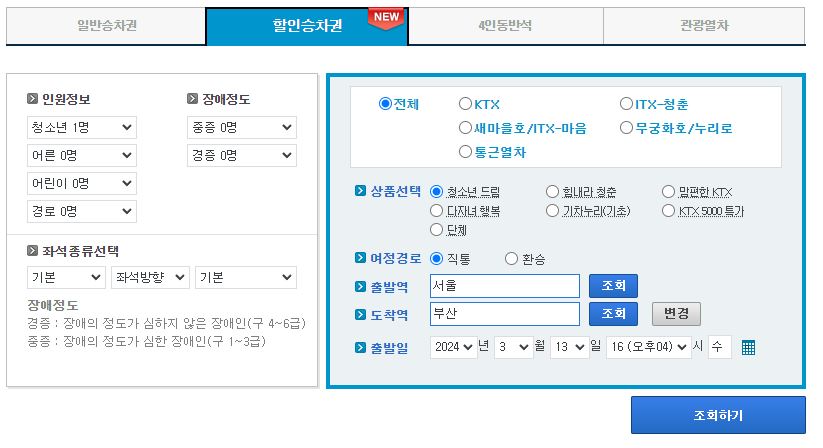The image size is (823, 448).
Task: Click the arrow icon beside 출발역 label
Action: 360,286
